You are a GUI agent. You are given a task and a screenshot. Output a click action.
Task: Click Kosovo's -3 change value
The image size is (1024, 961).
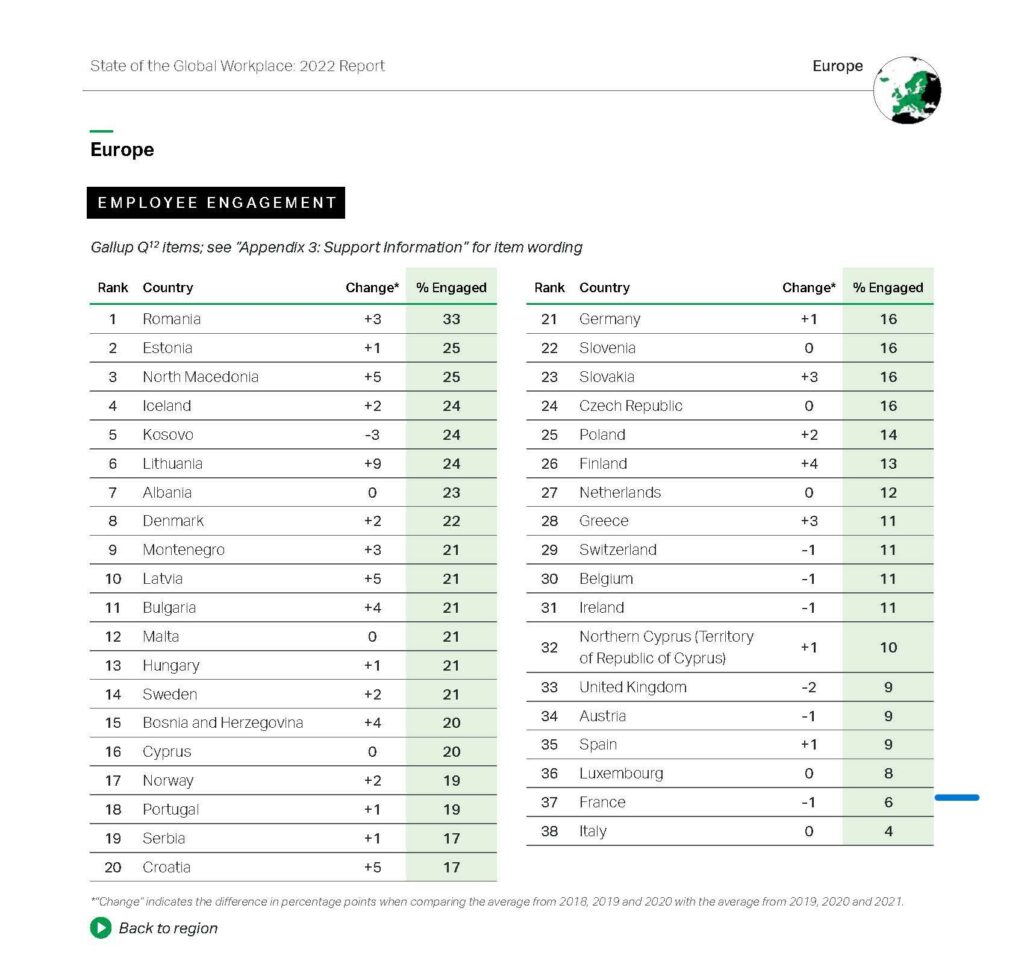pos(372,435)
